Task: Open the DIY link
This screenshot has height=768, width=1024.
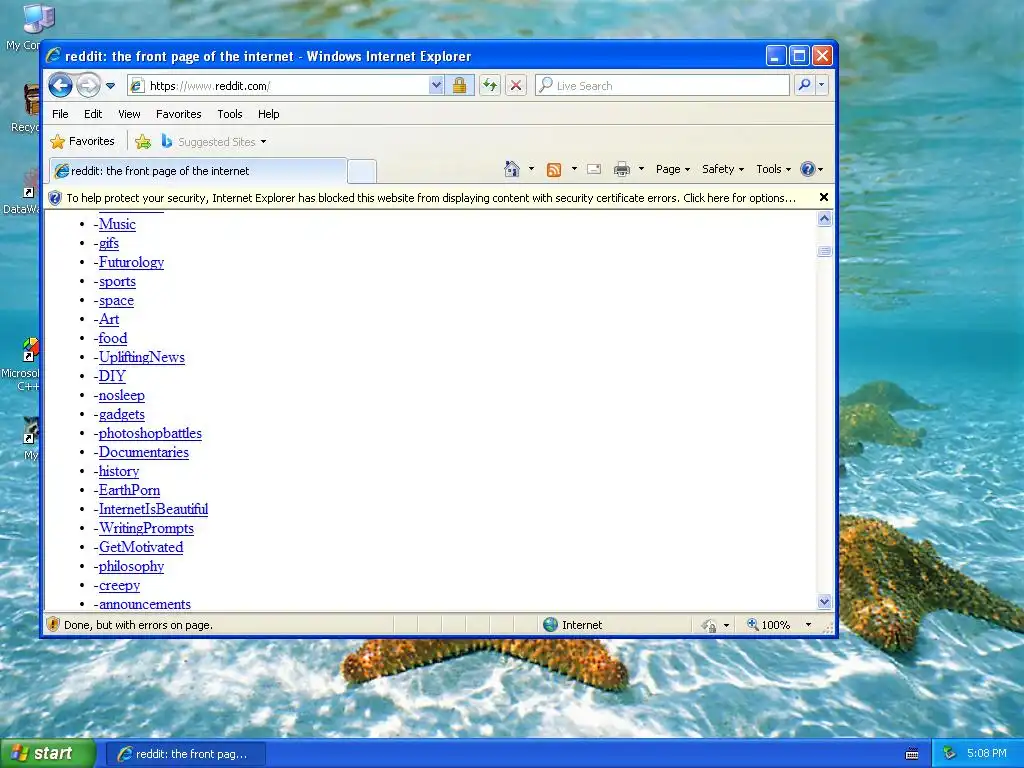Action: tap(112, 376)
